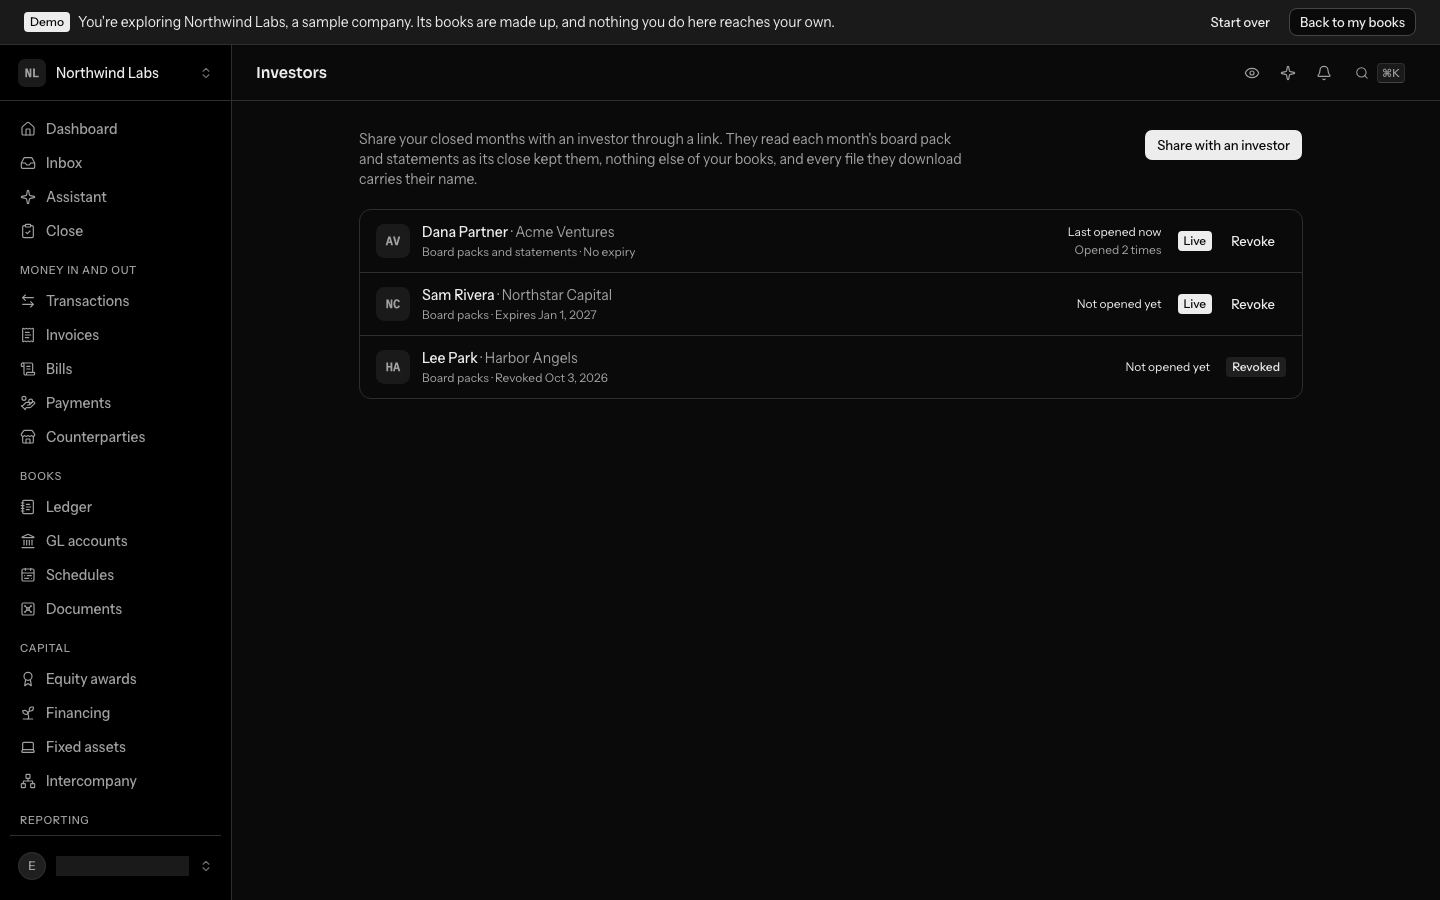
Task: Click Harbor Angels firm name
Action: click(x=531, y=358)
